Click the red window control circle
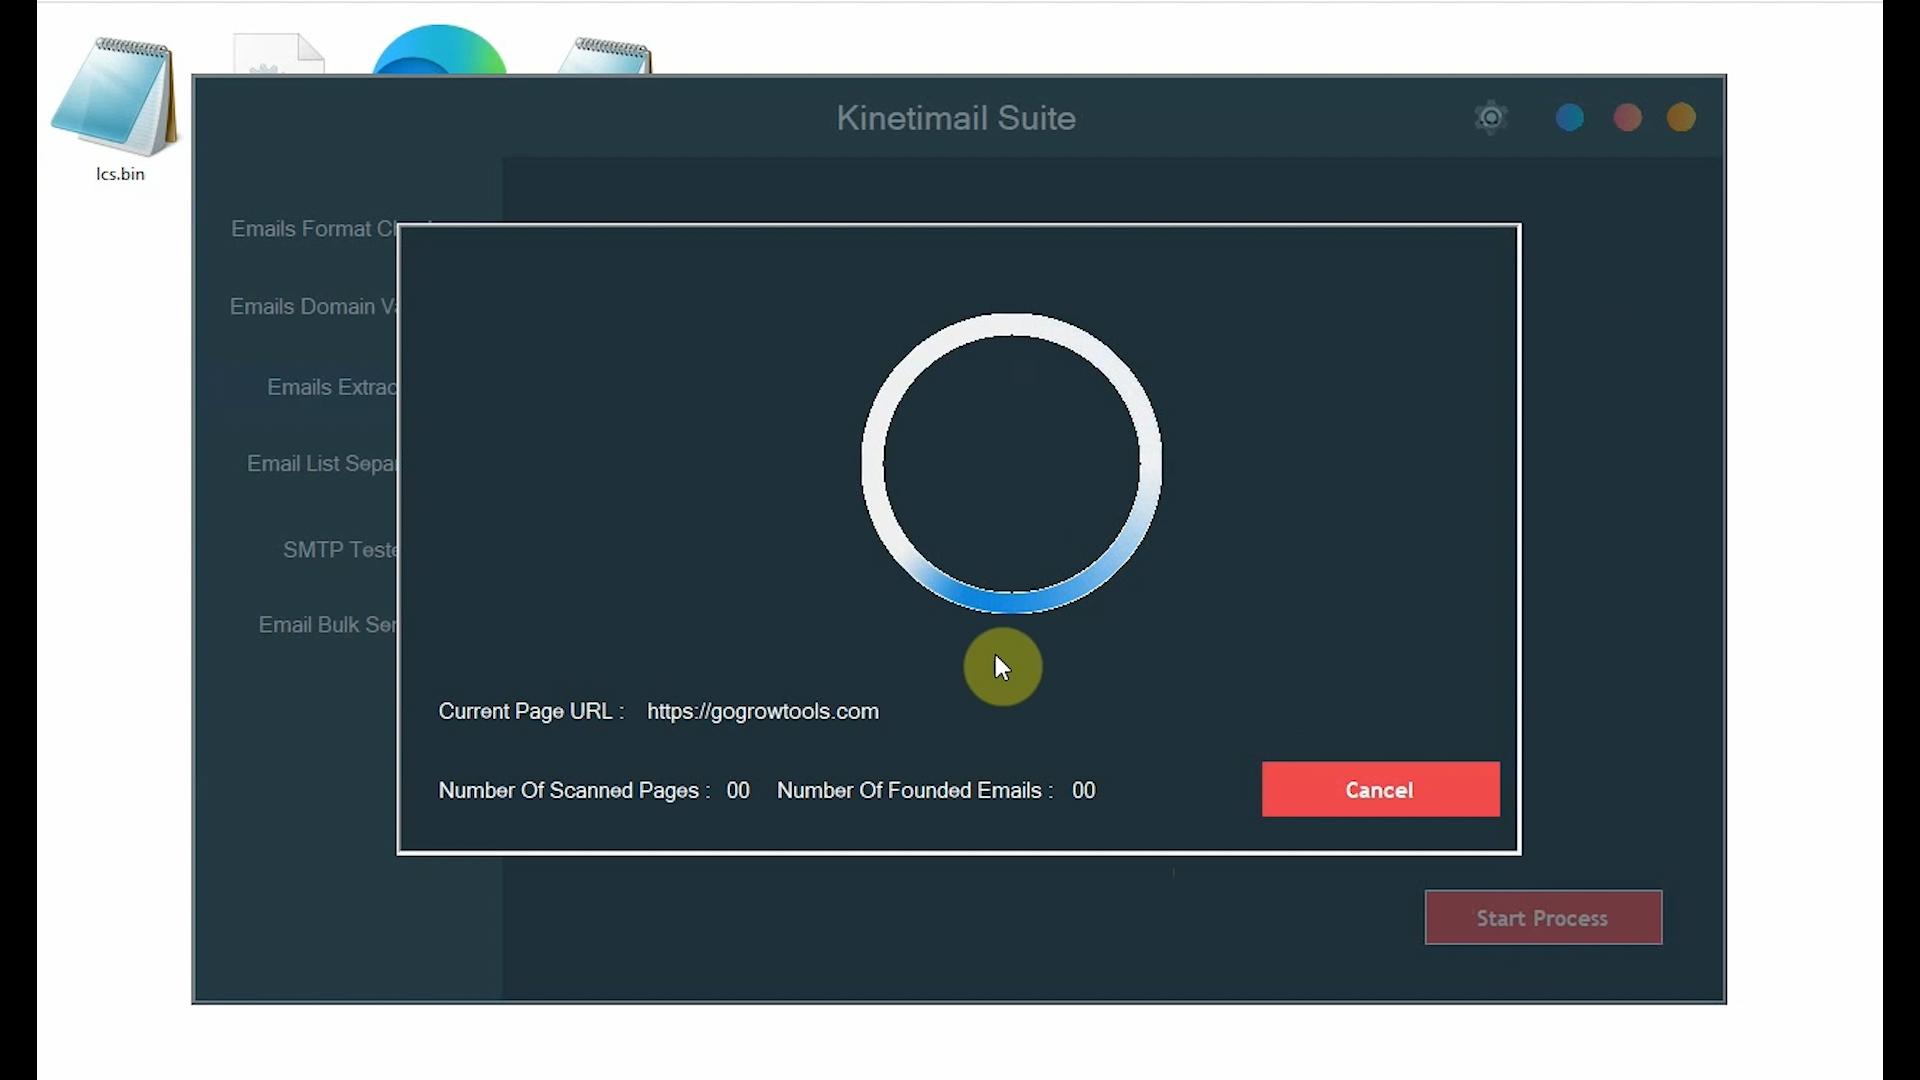Viewport: 1920px width, 1080px height. (1626, 117)
